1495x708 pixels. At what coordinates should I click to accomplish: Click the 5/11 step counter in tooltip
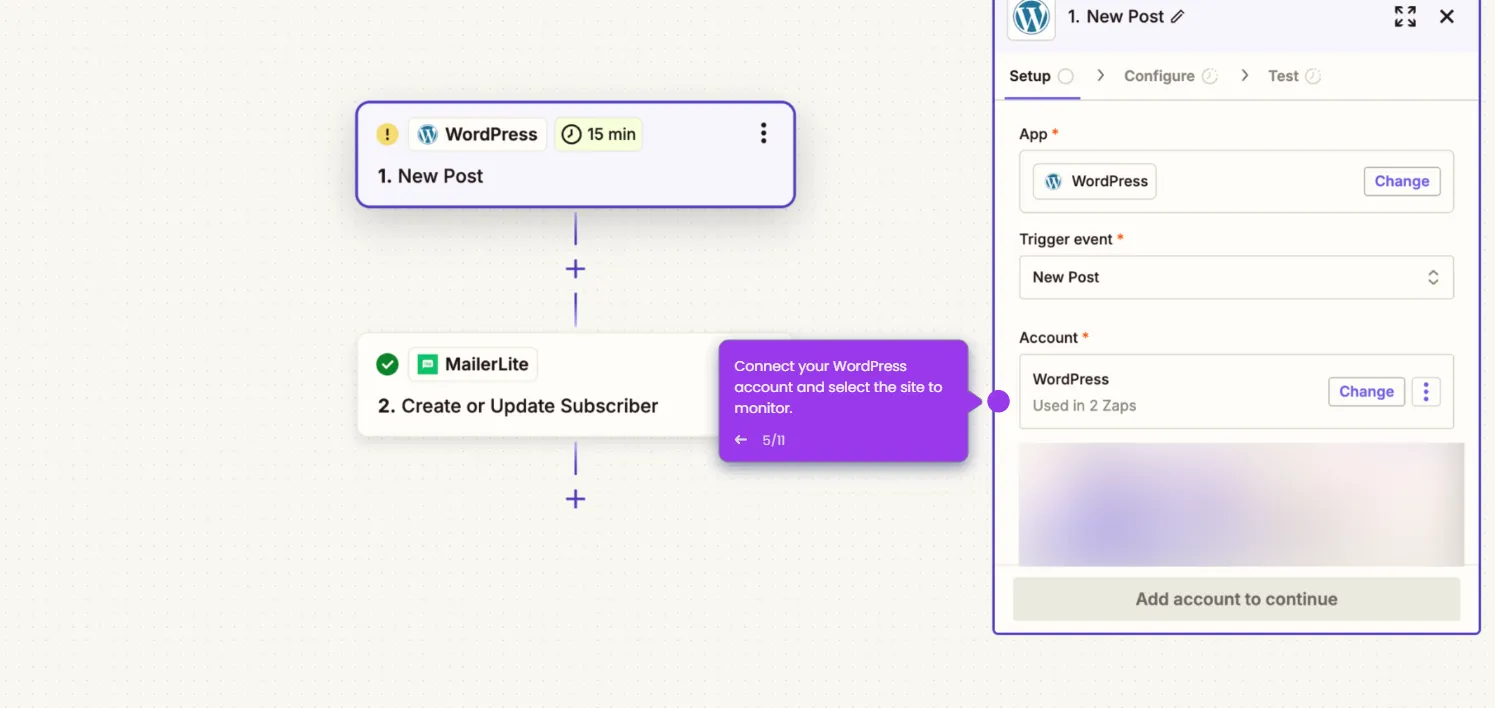point(774,440)
